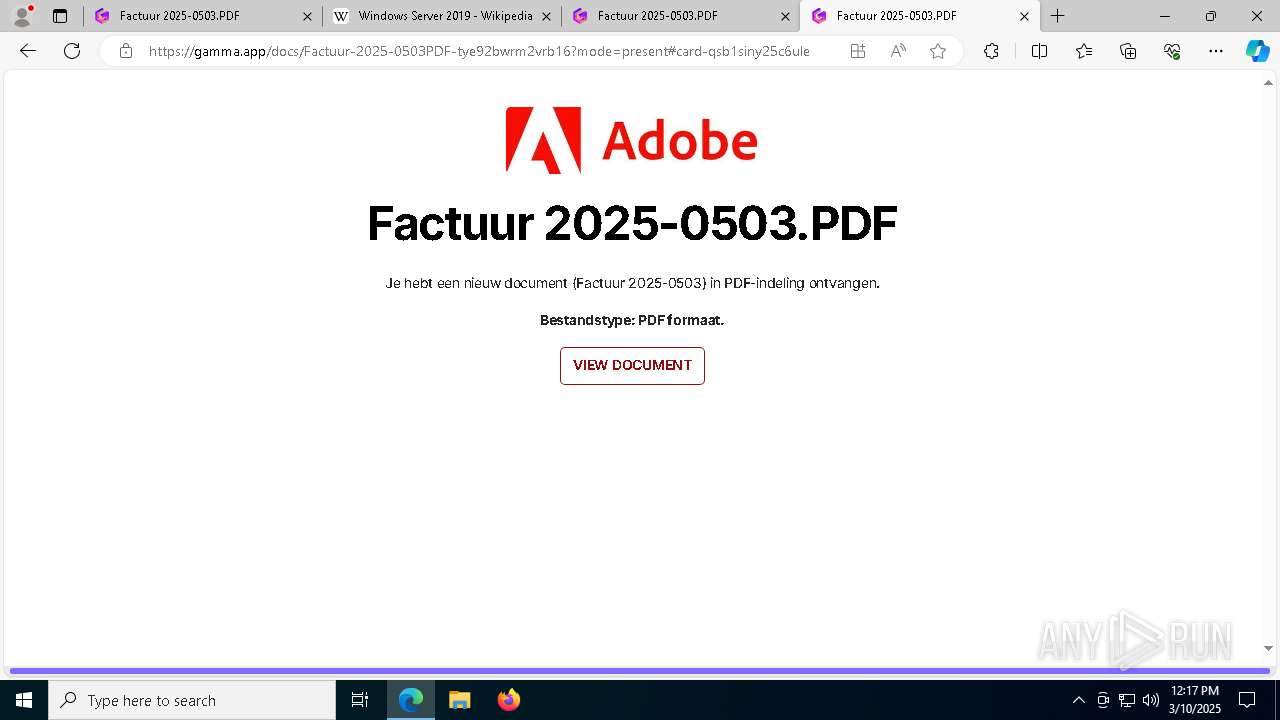Open File Explorer taskbar icon
The image size is (1280, 720).
pos(459,700)
